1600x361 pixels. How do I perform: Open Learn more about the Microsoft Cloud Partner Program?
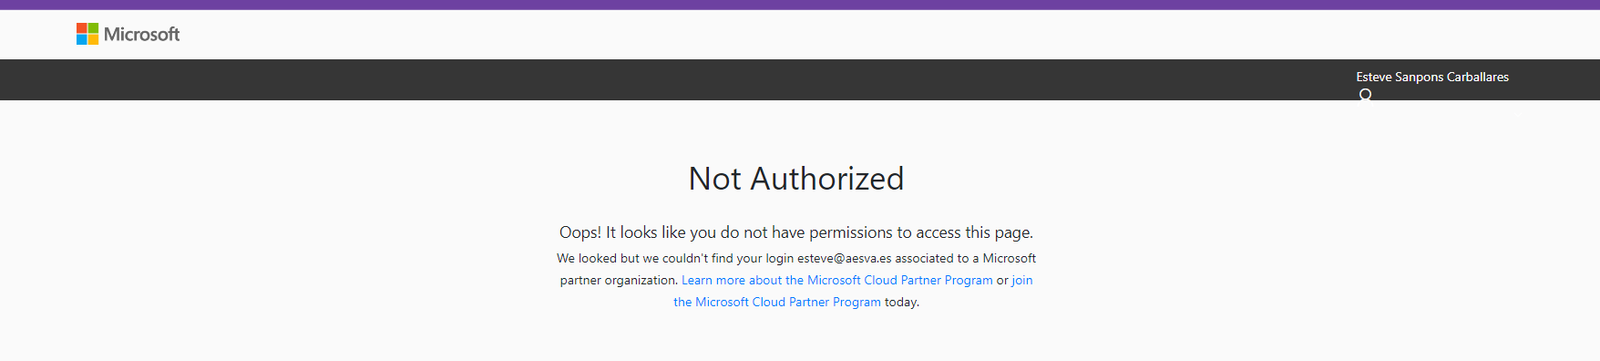(837, 280)
